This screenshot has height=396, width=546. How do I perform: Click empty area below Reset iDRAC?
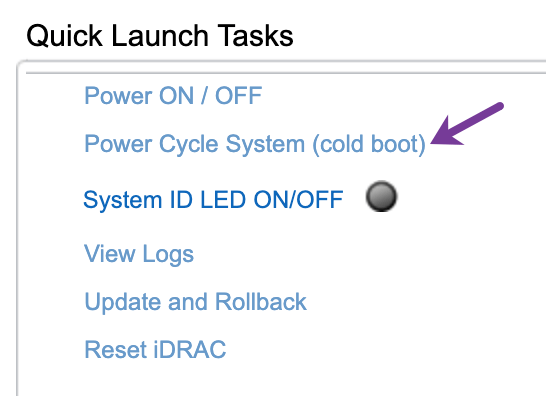[x=279, y=380]
